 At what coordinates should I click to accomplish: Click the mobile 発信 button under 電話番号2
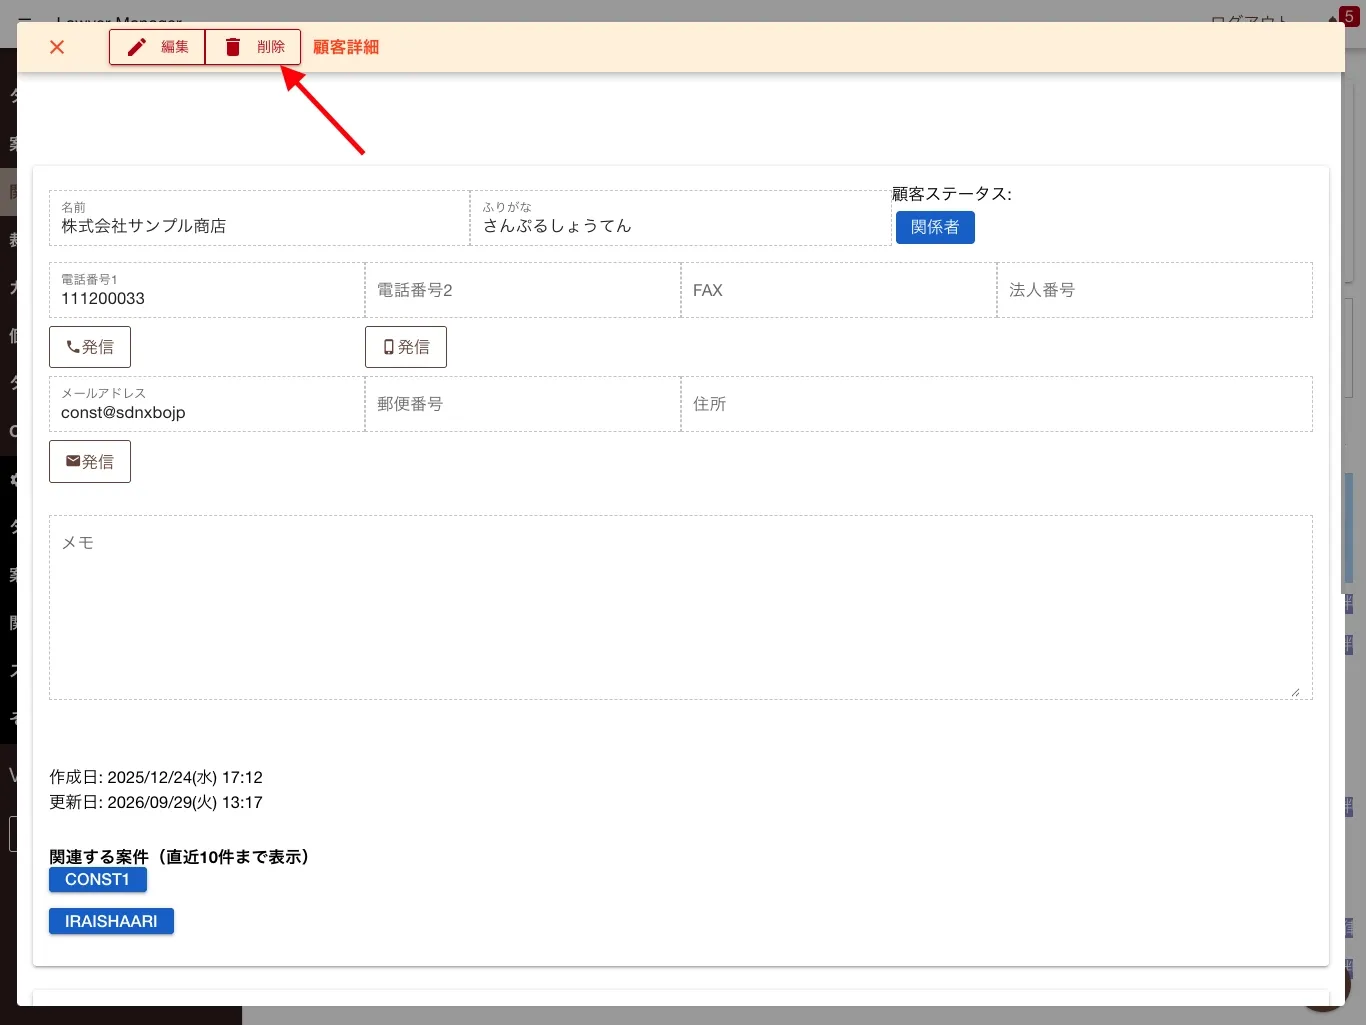(406, 347)
